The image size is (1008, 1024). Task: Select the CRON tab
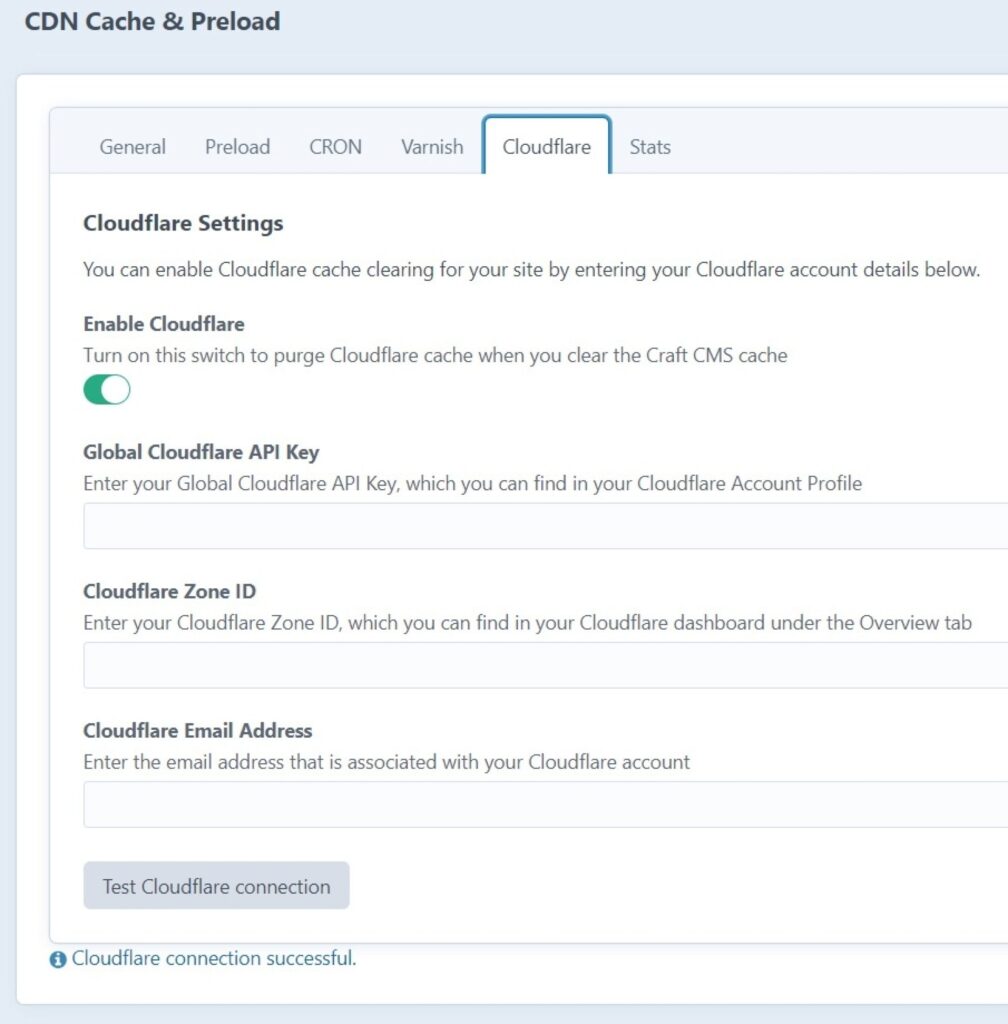point(335,146)
